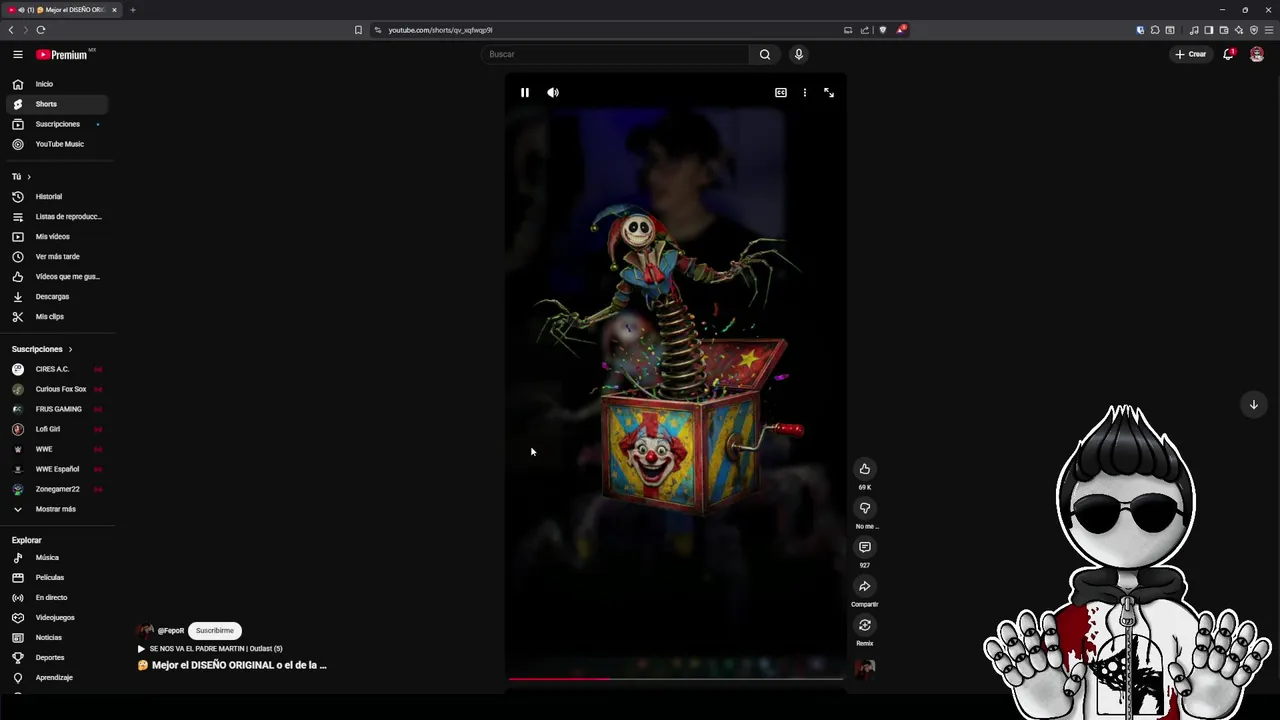1280x720 pixels.
Task: Open the Short's three-dot options menu
Action: [805, 92]
